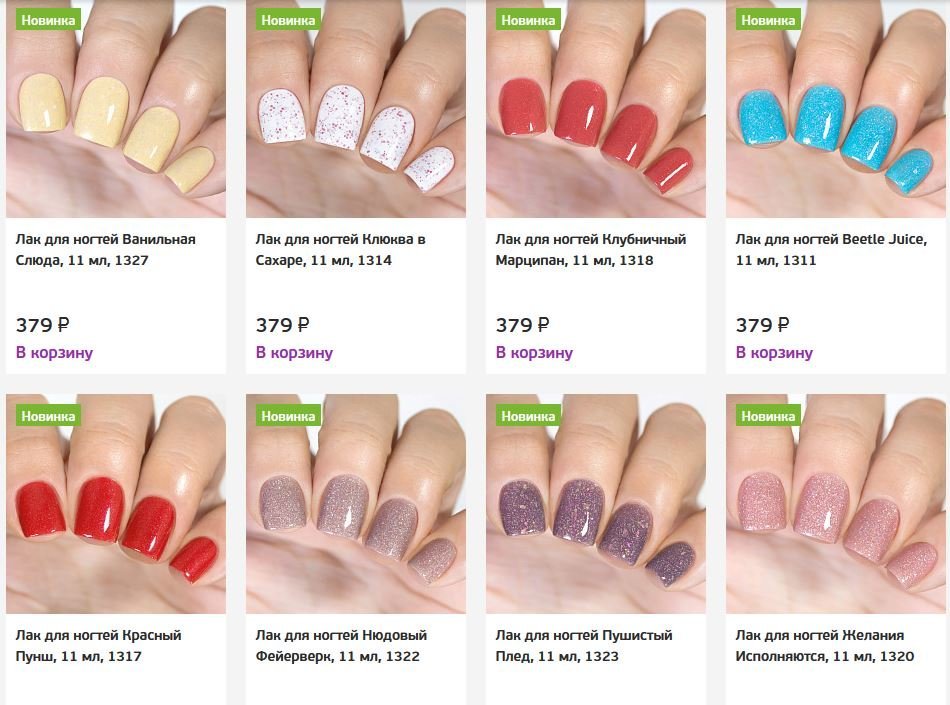The width and height of the screenshot is (950, 705).
Task: Open the Beetle Juice blue polish photo
Action: [835, 109]
